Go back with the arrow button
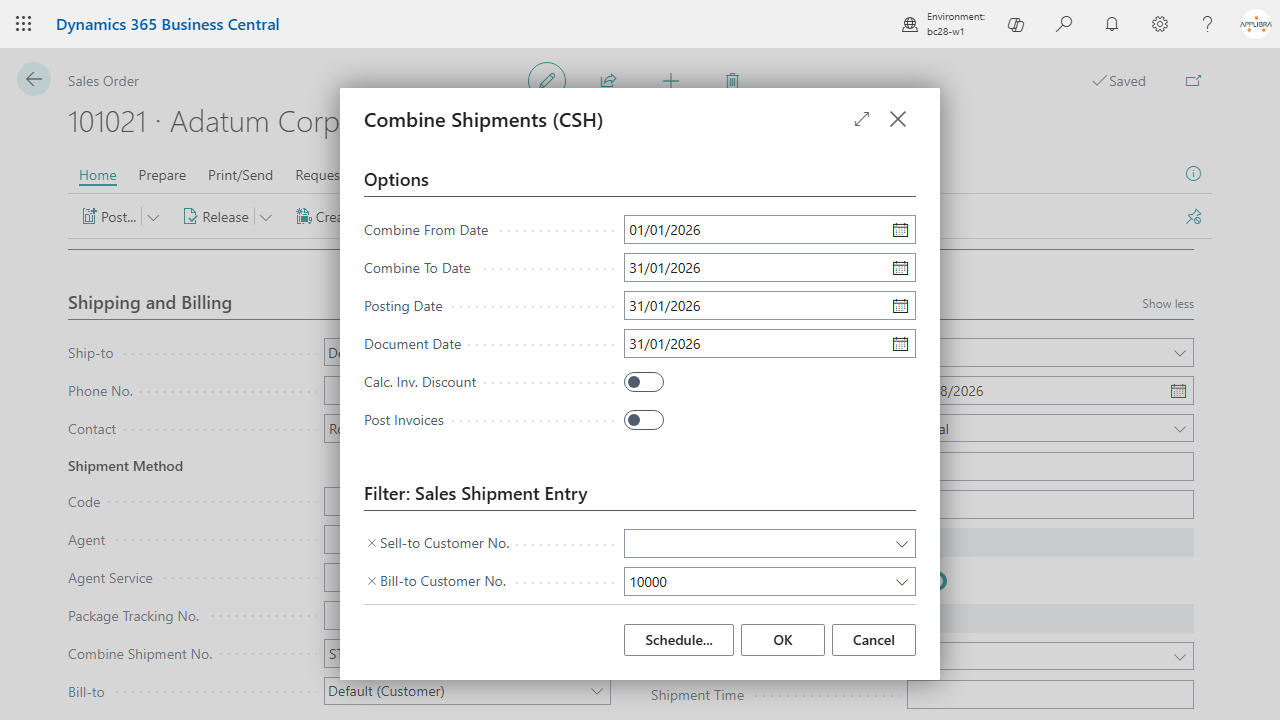 tap(34, 80)
